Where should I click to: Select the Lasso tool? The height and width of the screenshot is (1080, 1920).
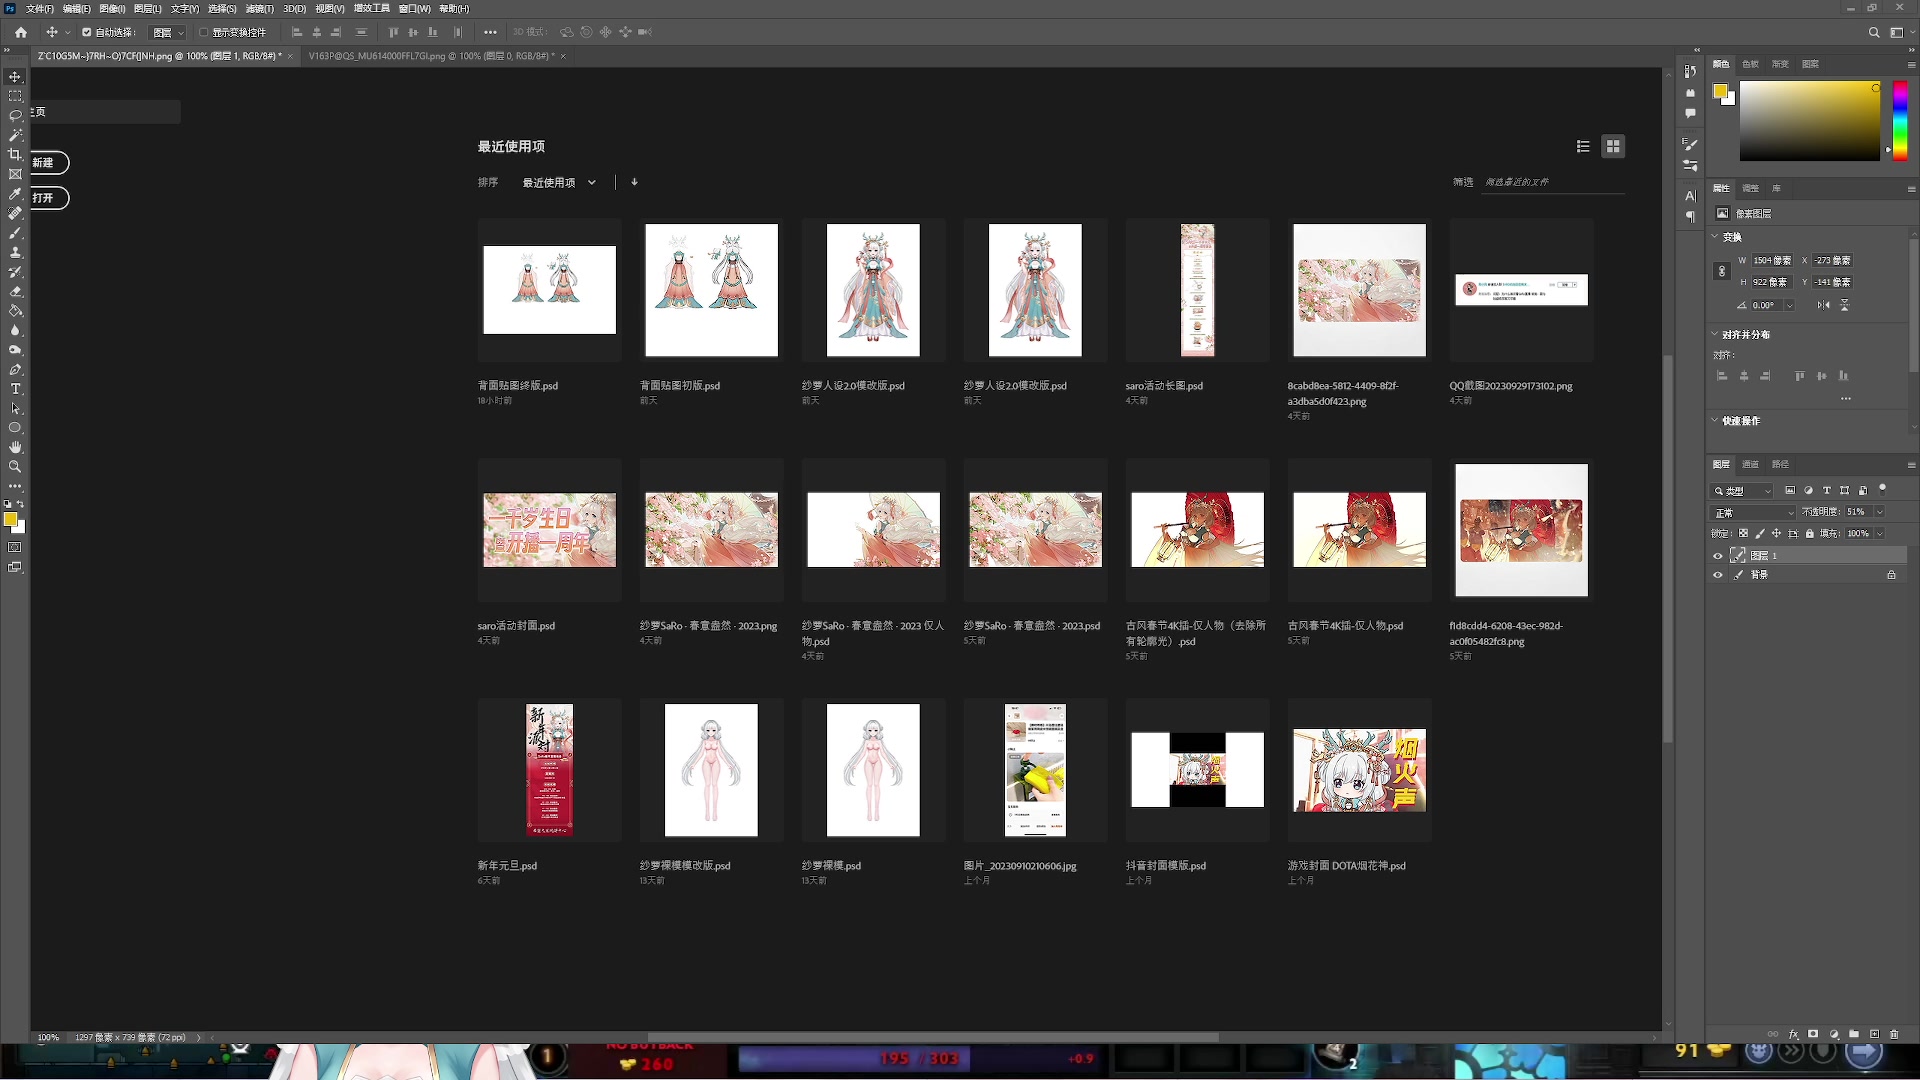(15, 116)
